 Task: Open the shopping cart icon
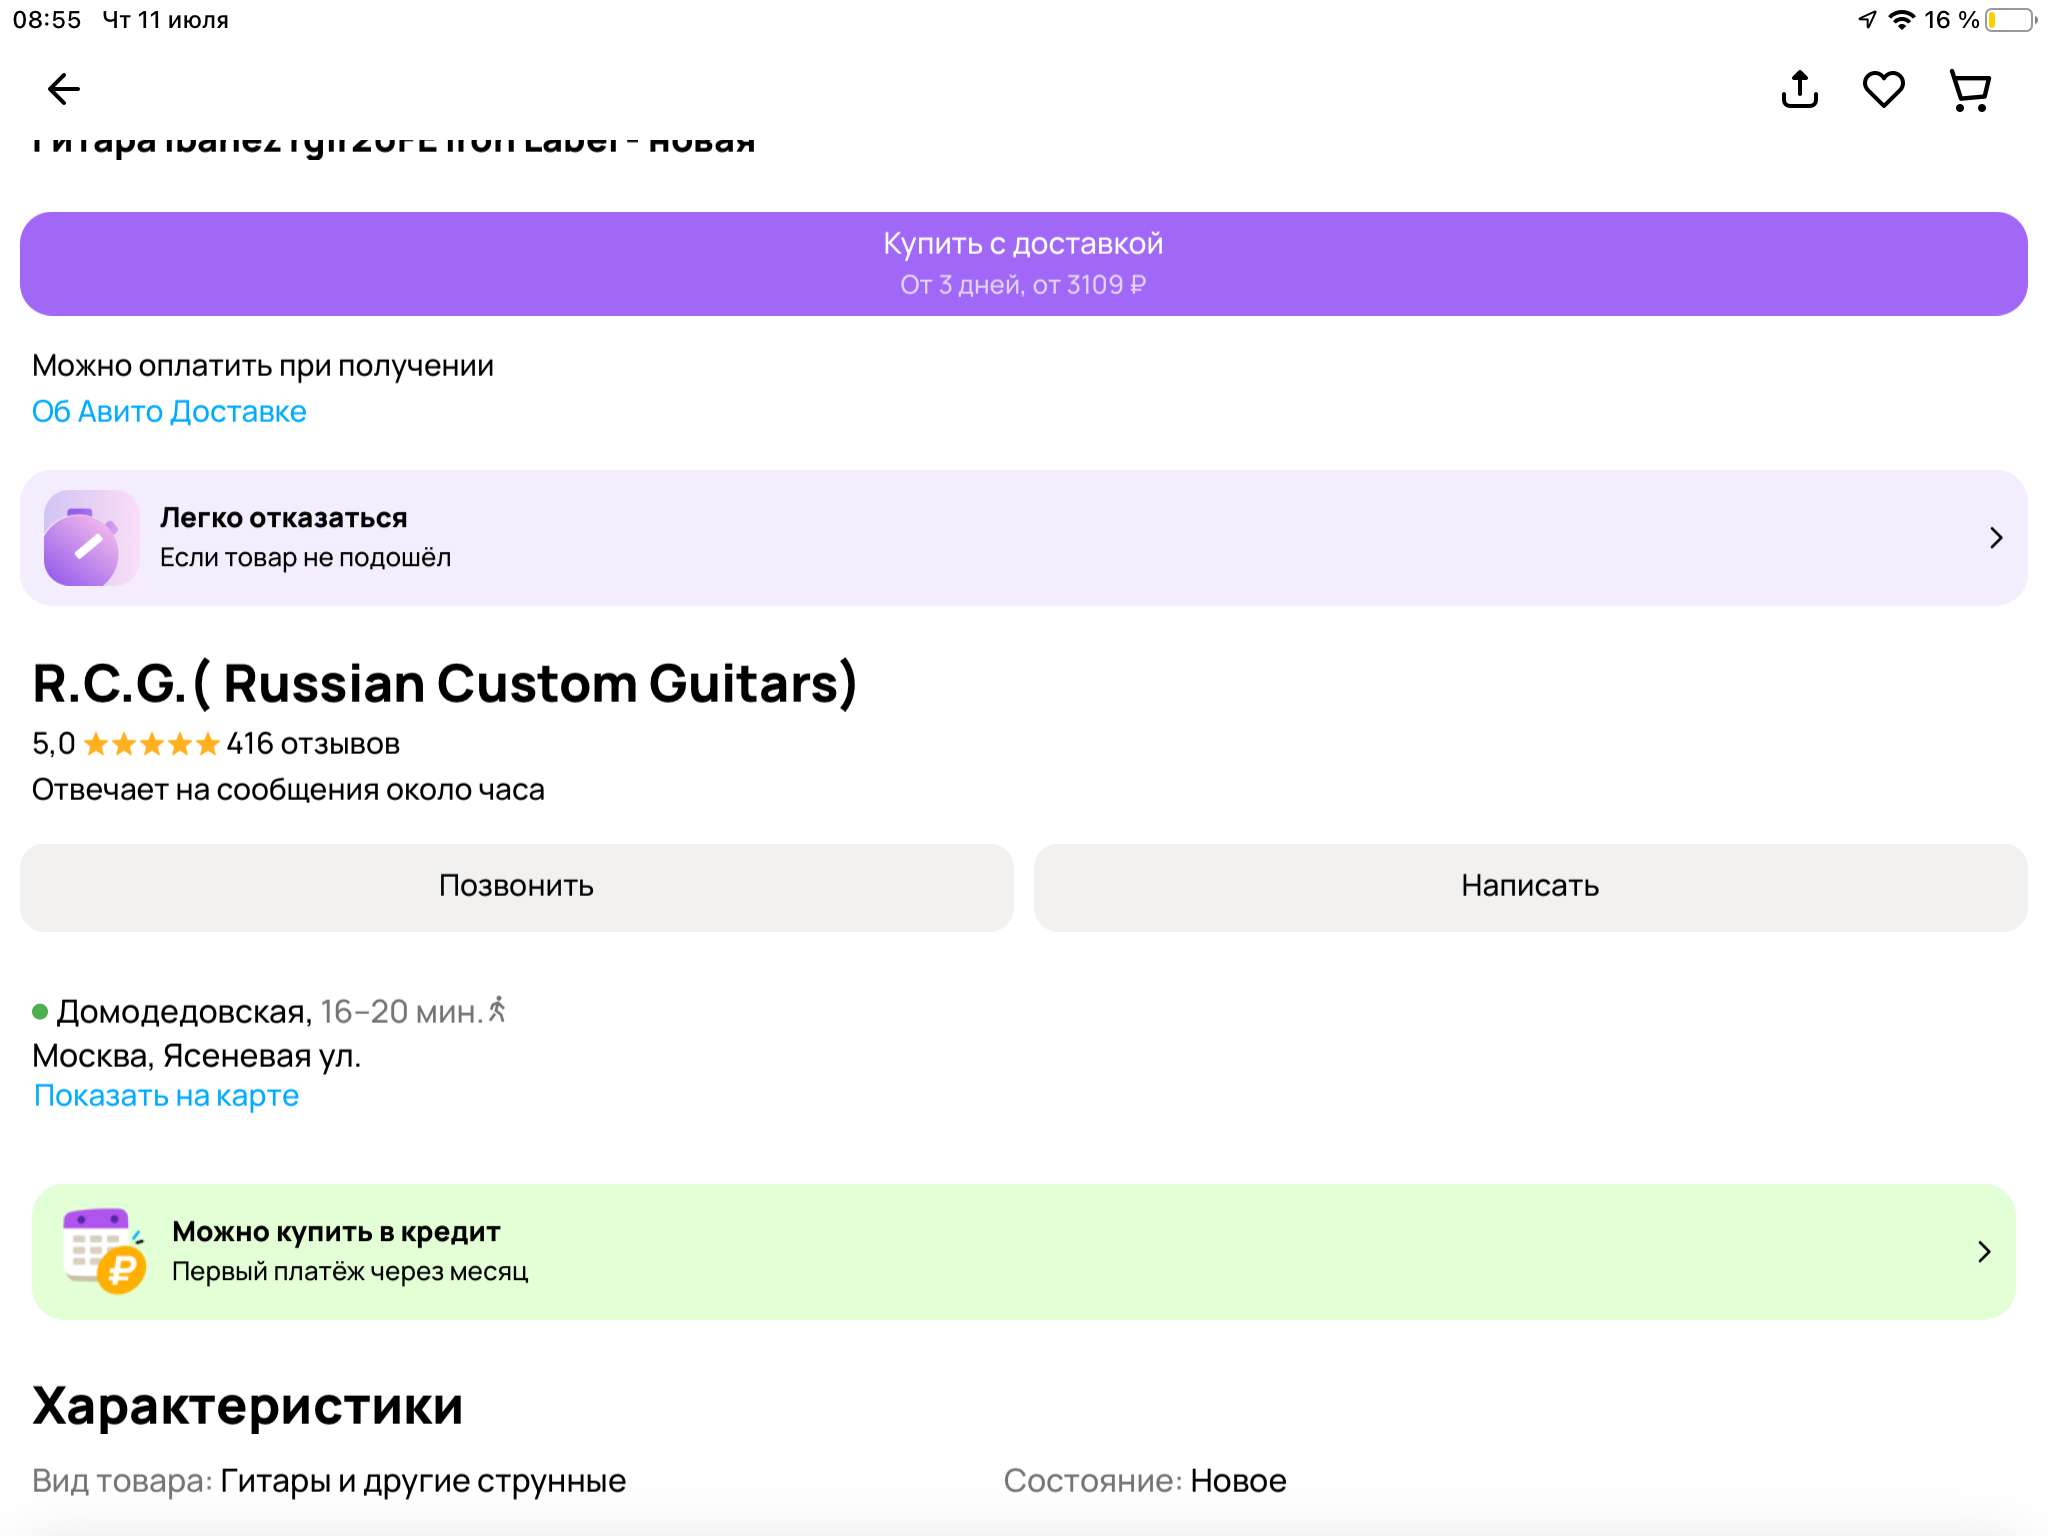1970,91
